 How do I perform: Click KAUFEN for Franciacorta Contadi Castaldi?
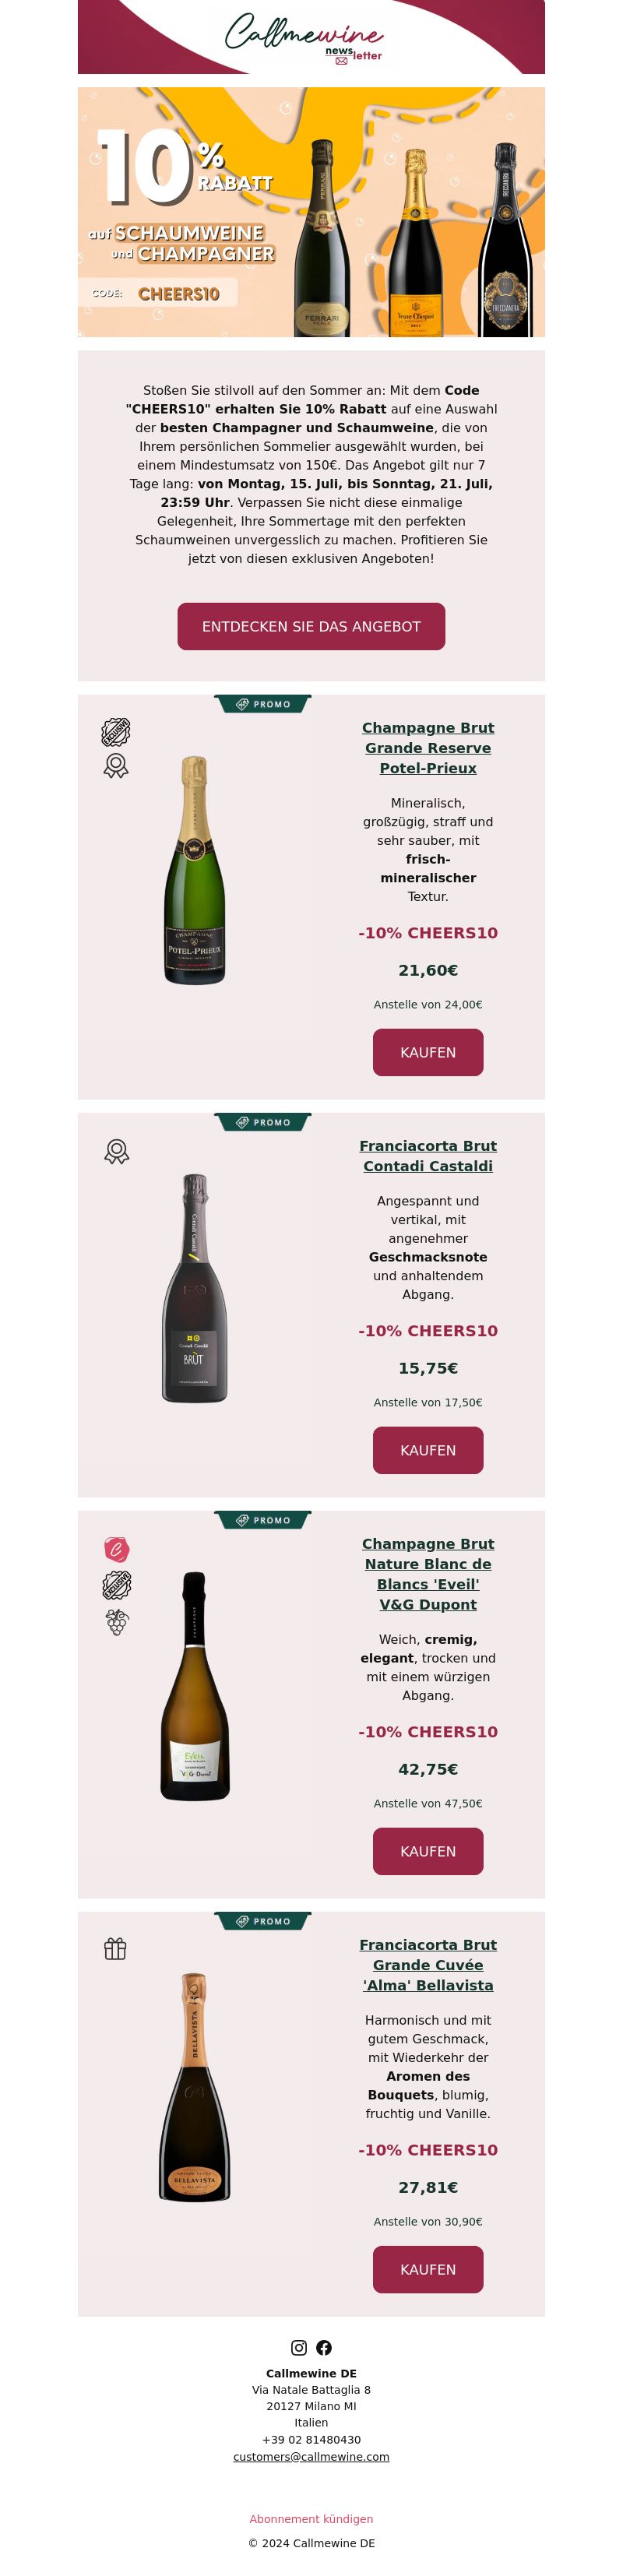coord(428,1450)
